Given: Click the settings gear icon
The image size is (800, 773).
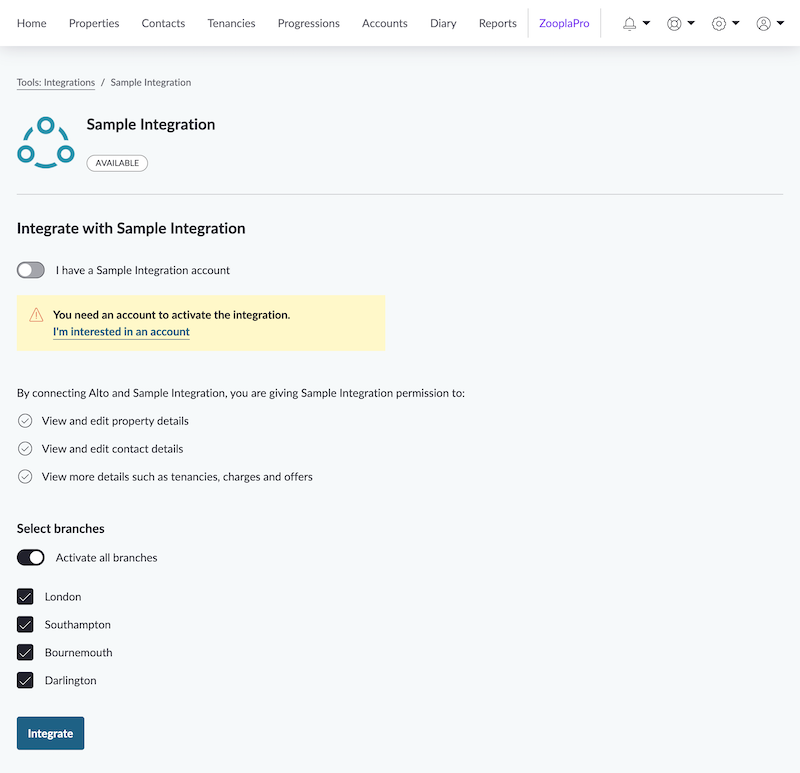Looking at the screenshot, I should click(719, 23).
